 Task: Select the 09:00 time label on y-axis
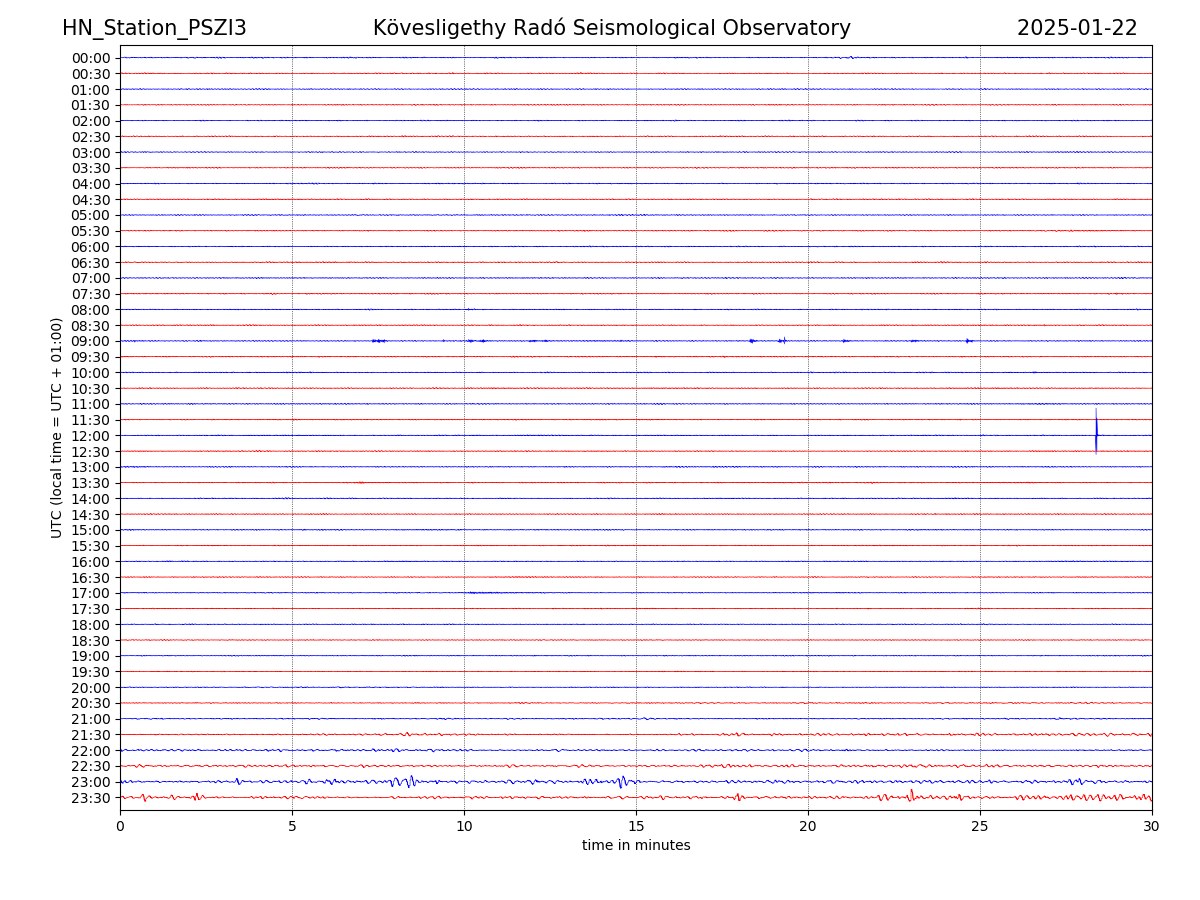pyautogui.click(x=90, y=341)
